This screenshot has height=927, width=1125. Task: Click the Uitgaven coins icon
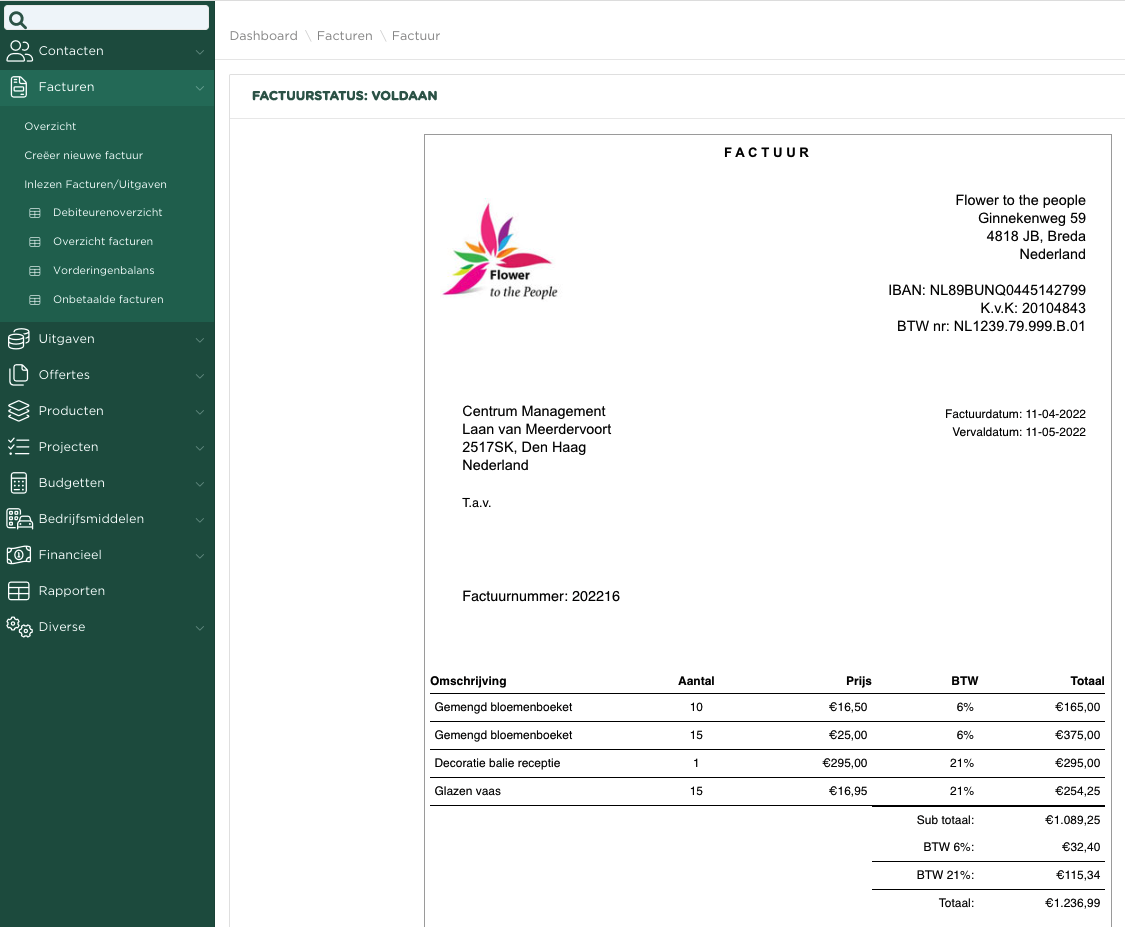(18, 339)
